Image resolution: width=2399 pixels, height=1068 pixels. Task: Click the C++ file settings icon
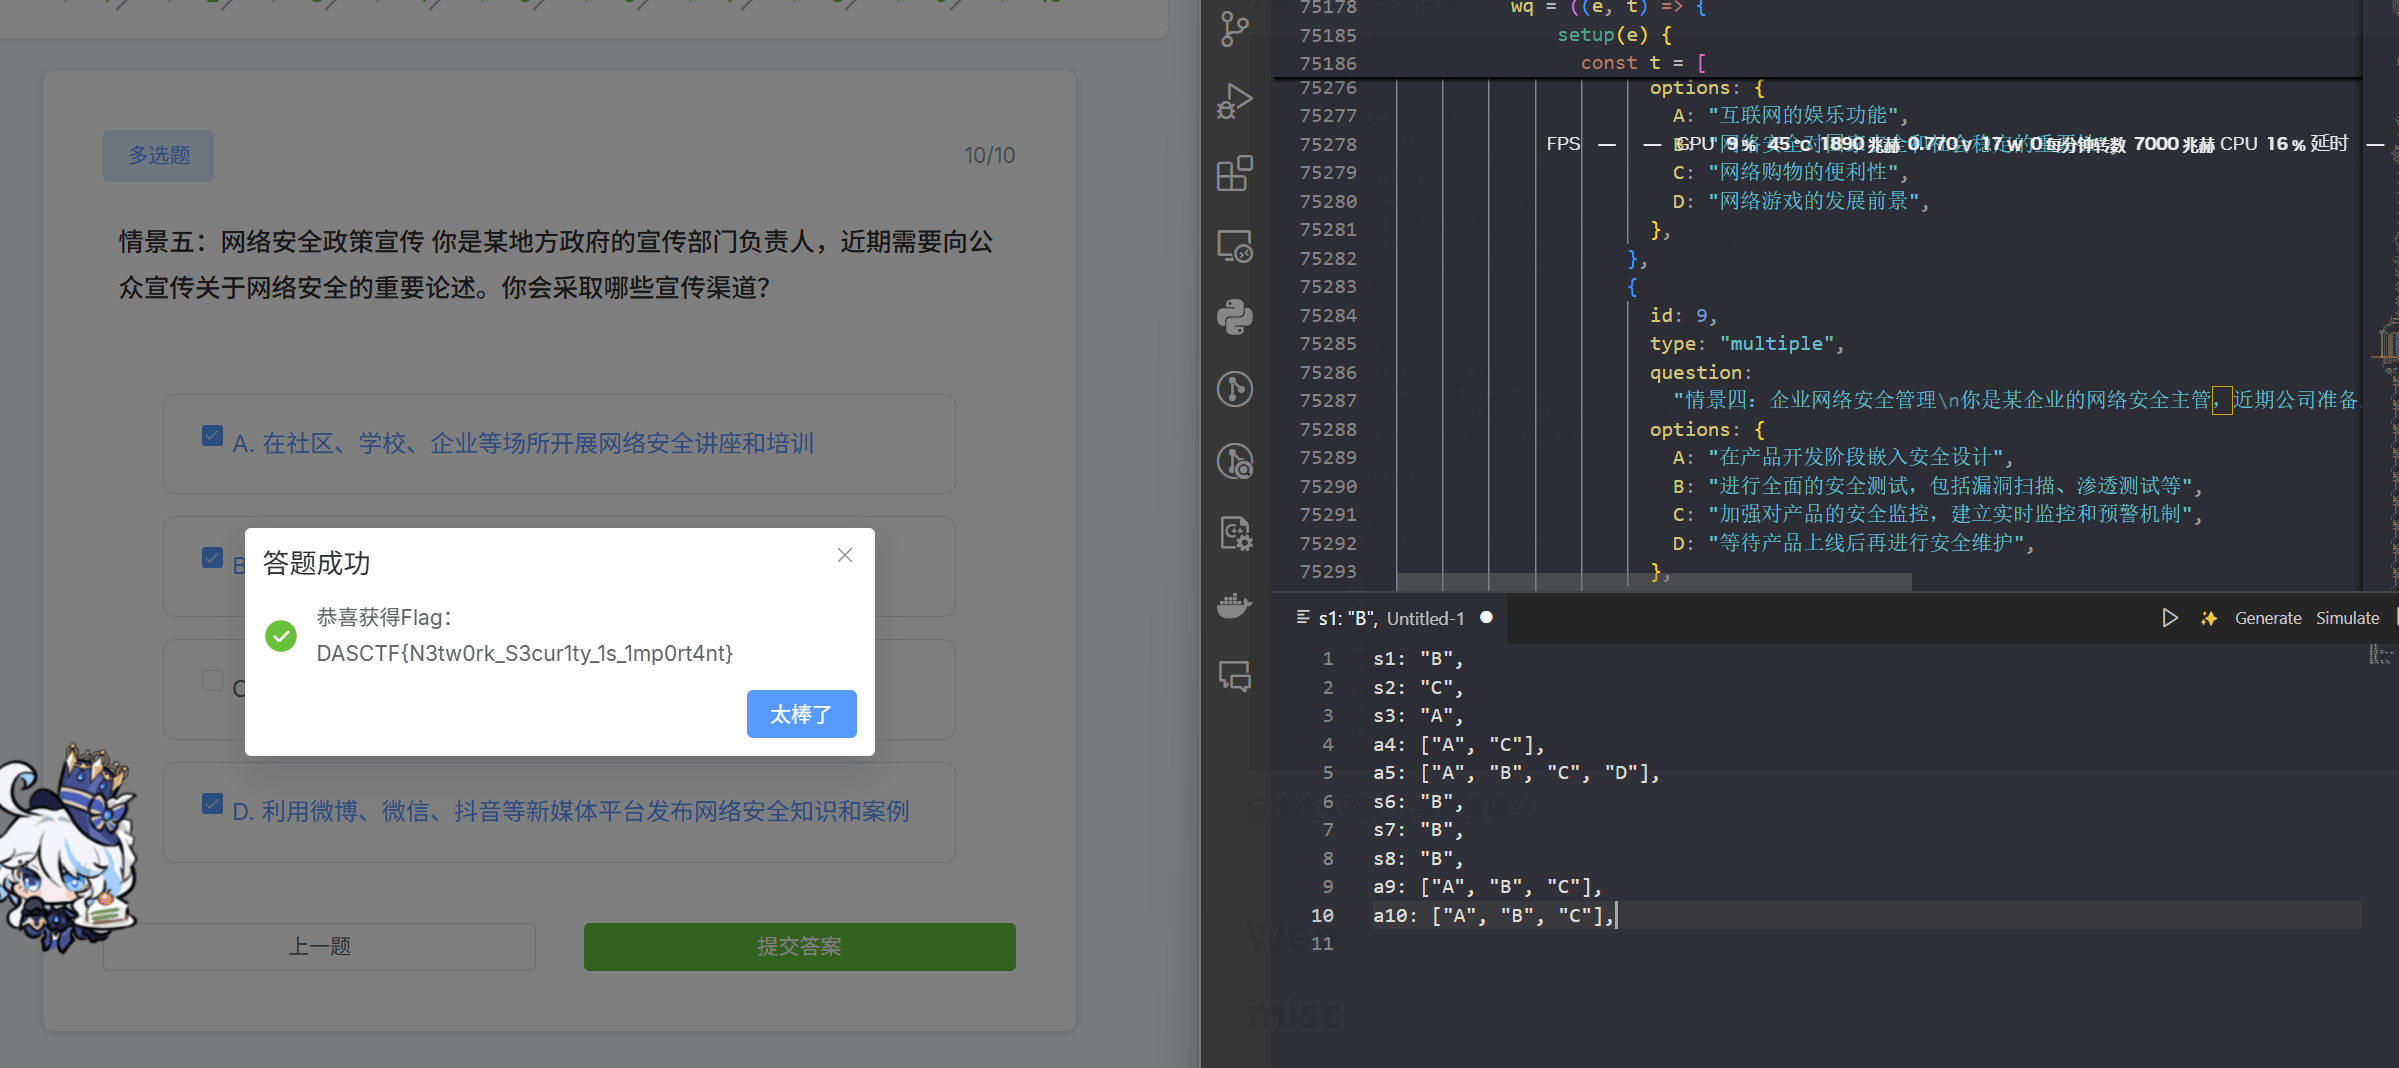(1235, 533)
